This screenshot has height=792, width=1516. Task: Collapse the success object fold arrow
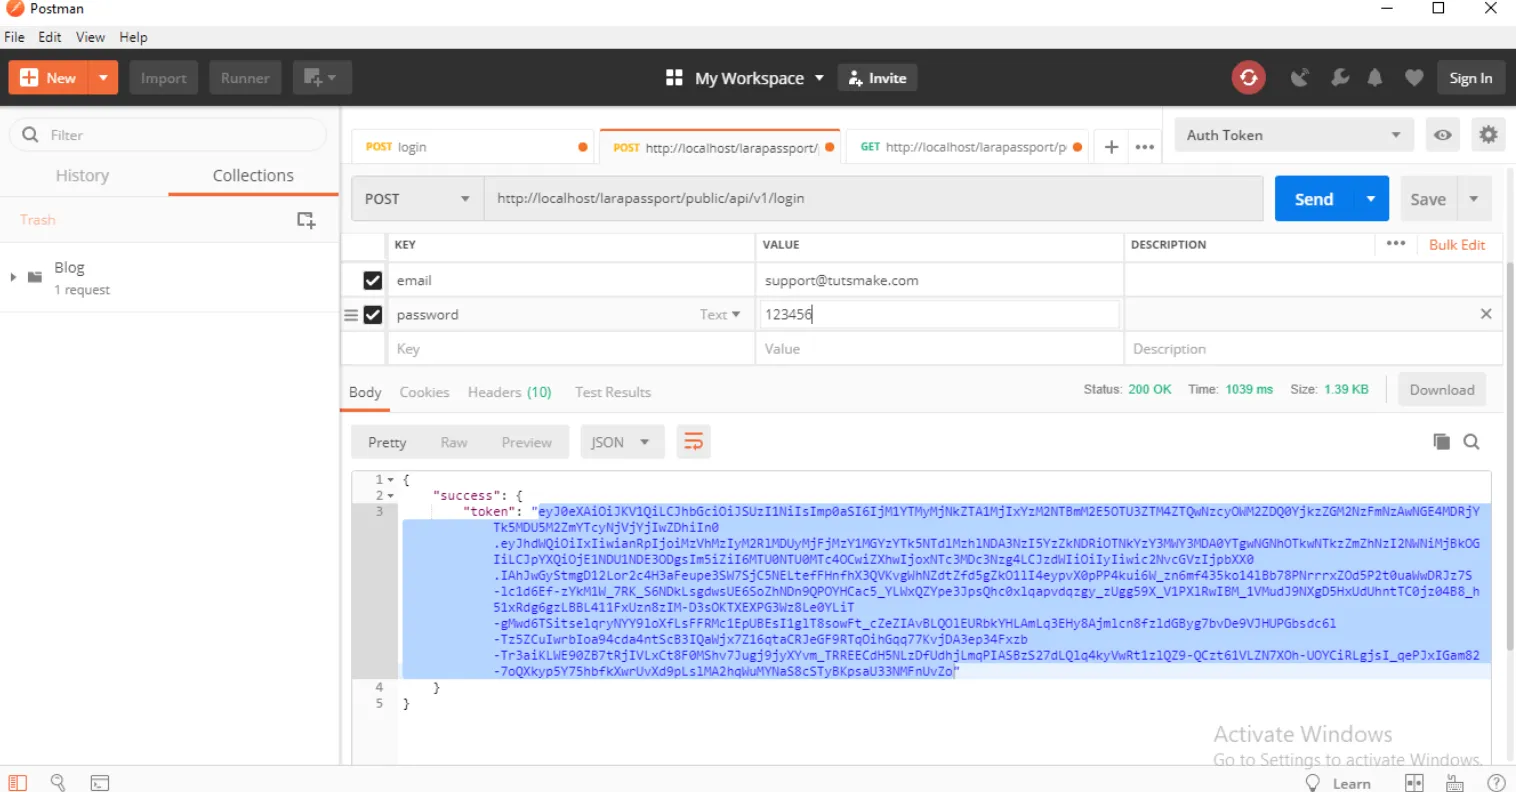[x=391, y=496]
